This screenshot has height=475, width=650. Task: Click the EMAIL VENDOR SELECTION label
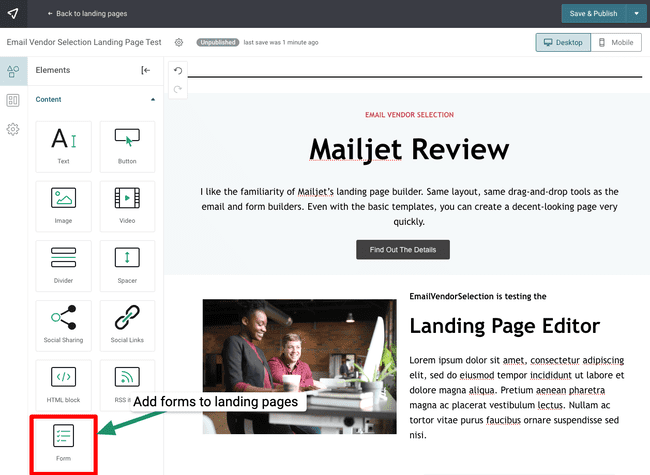point(409,115)
